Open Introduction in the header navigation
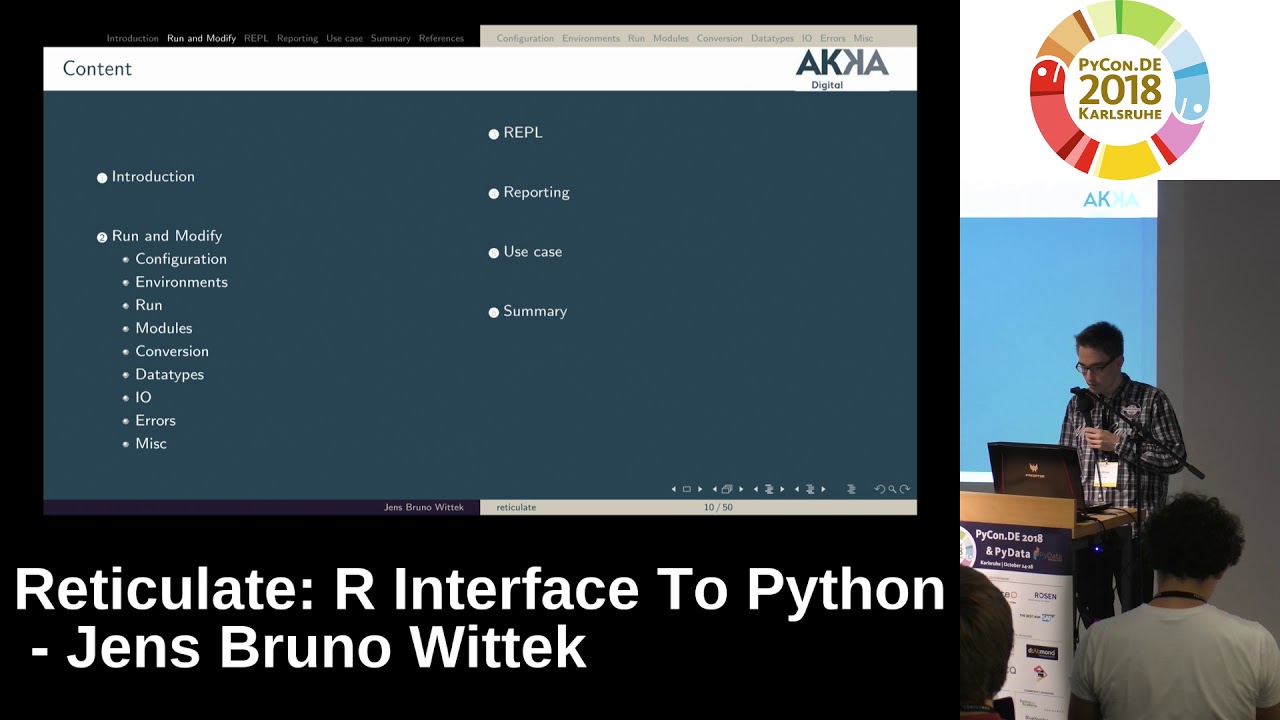 (133, 38)
